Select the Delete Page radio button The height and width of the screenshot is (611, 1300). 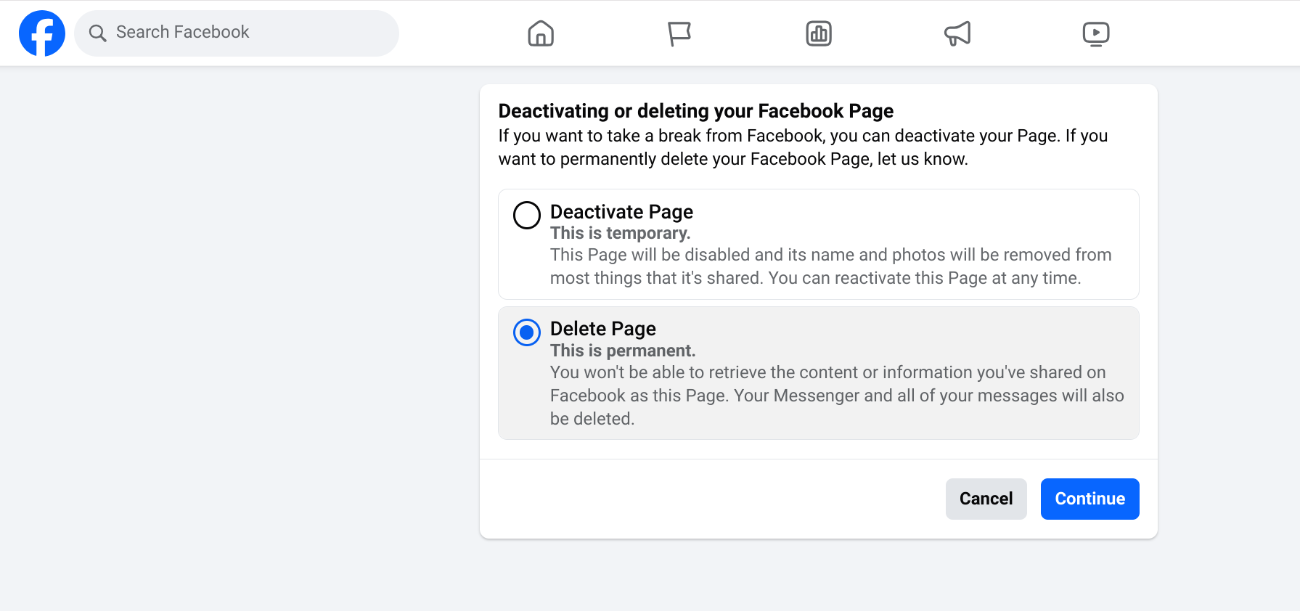pos(526,332)
